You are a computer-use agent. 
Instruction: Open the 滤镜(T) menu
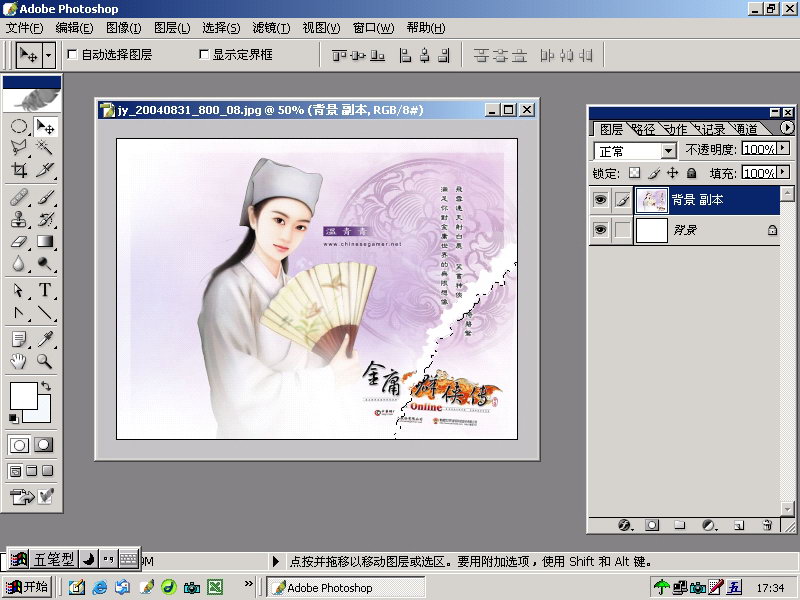(x=270, y=27)
